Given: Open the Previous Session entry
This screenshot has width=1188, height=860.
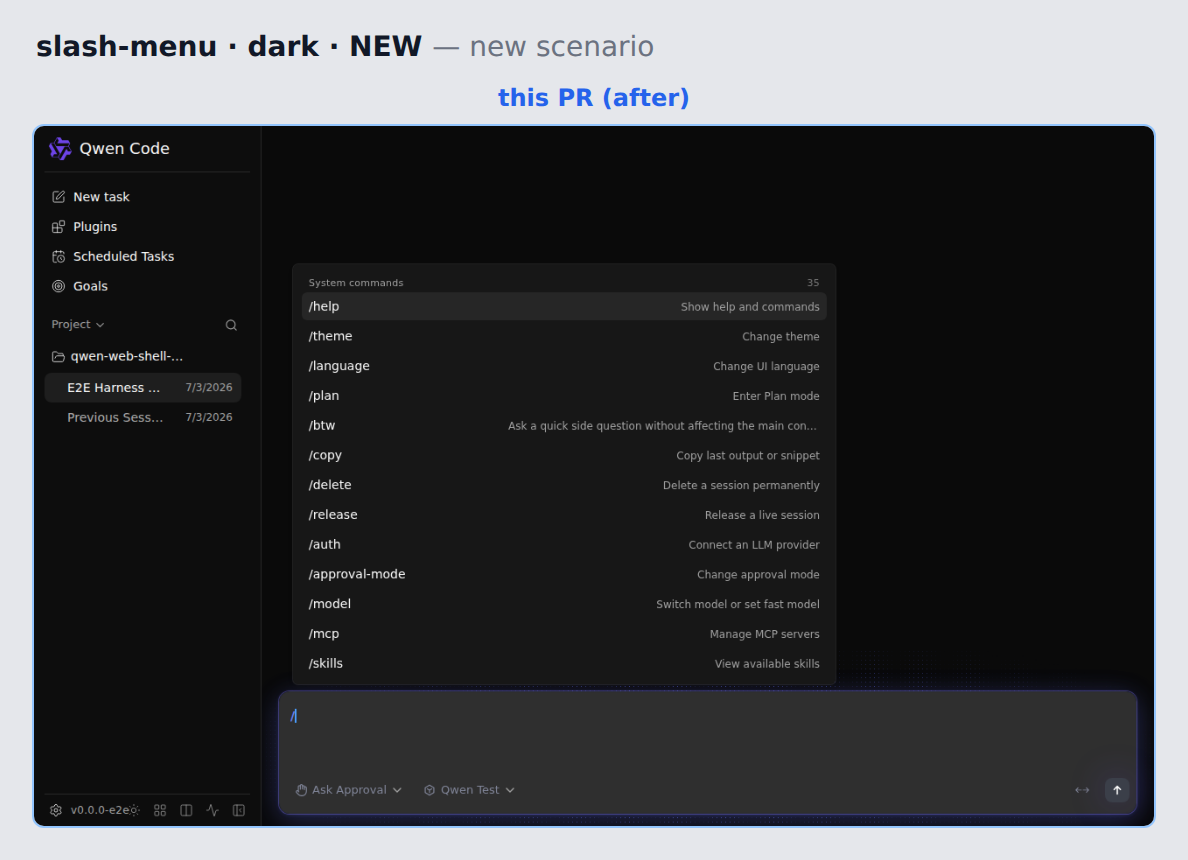Looking at the screenshot, I should click(143, 417).
